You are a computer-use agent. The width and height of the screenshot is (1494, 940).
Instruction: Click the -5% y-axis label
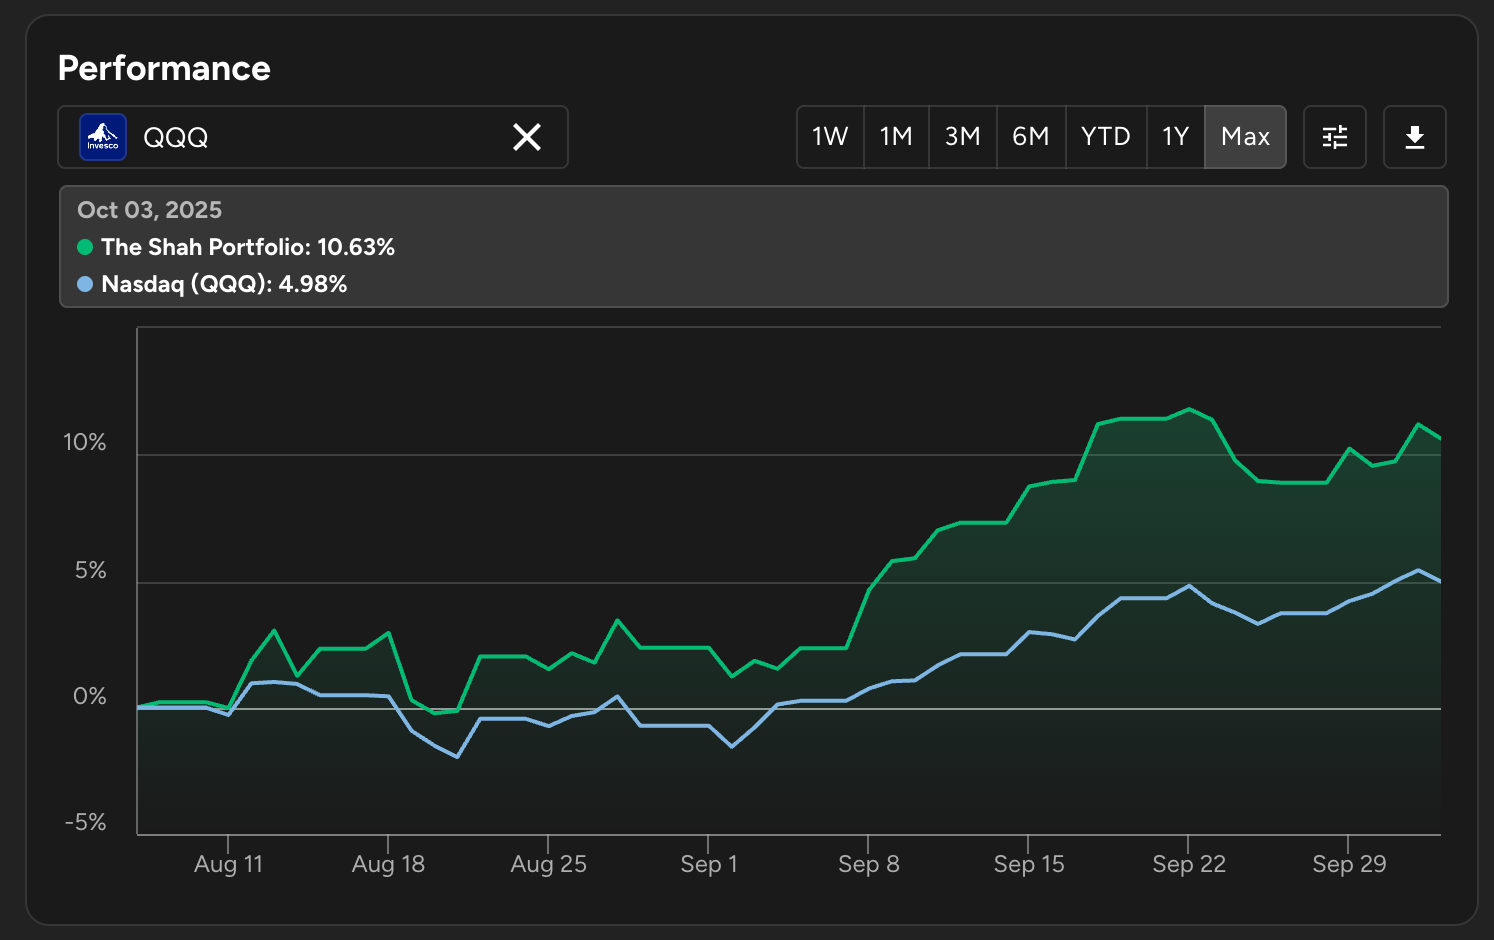[x=85, y=822]
